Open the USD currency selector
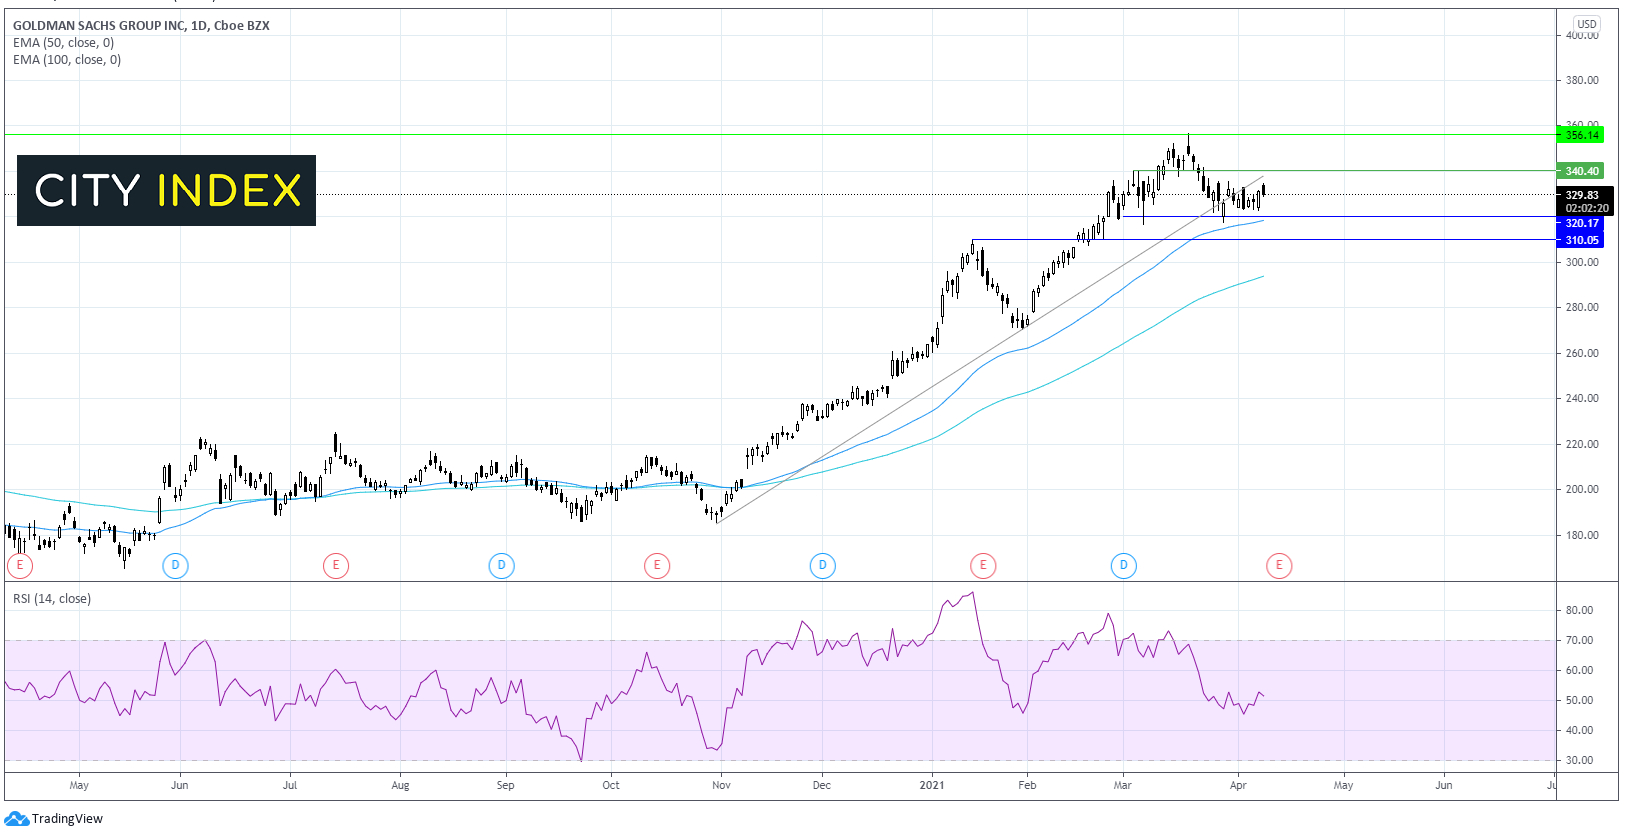The width and height of the screenshot is (1625, 827). point(1586,24)
